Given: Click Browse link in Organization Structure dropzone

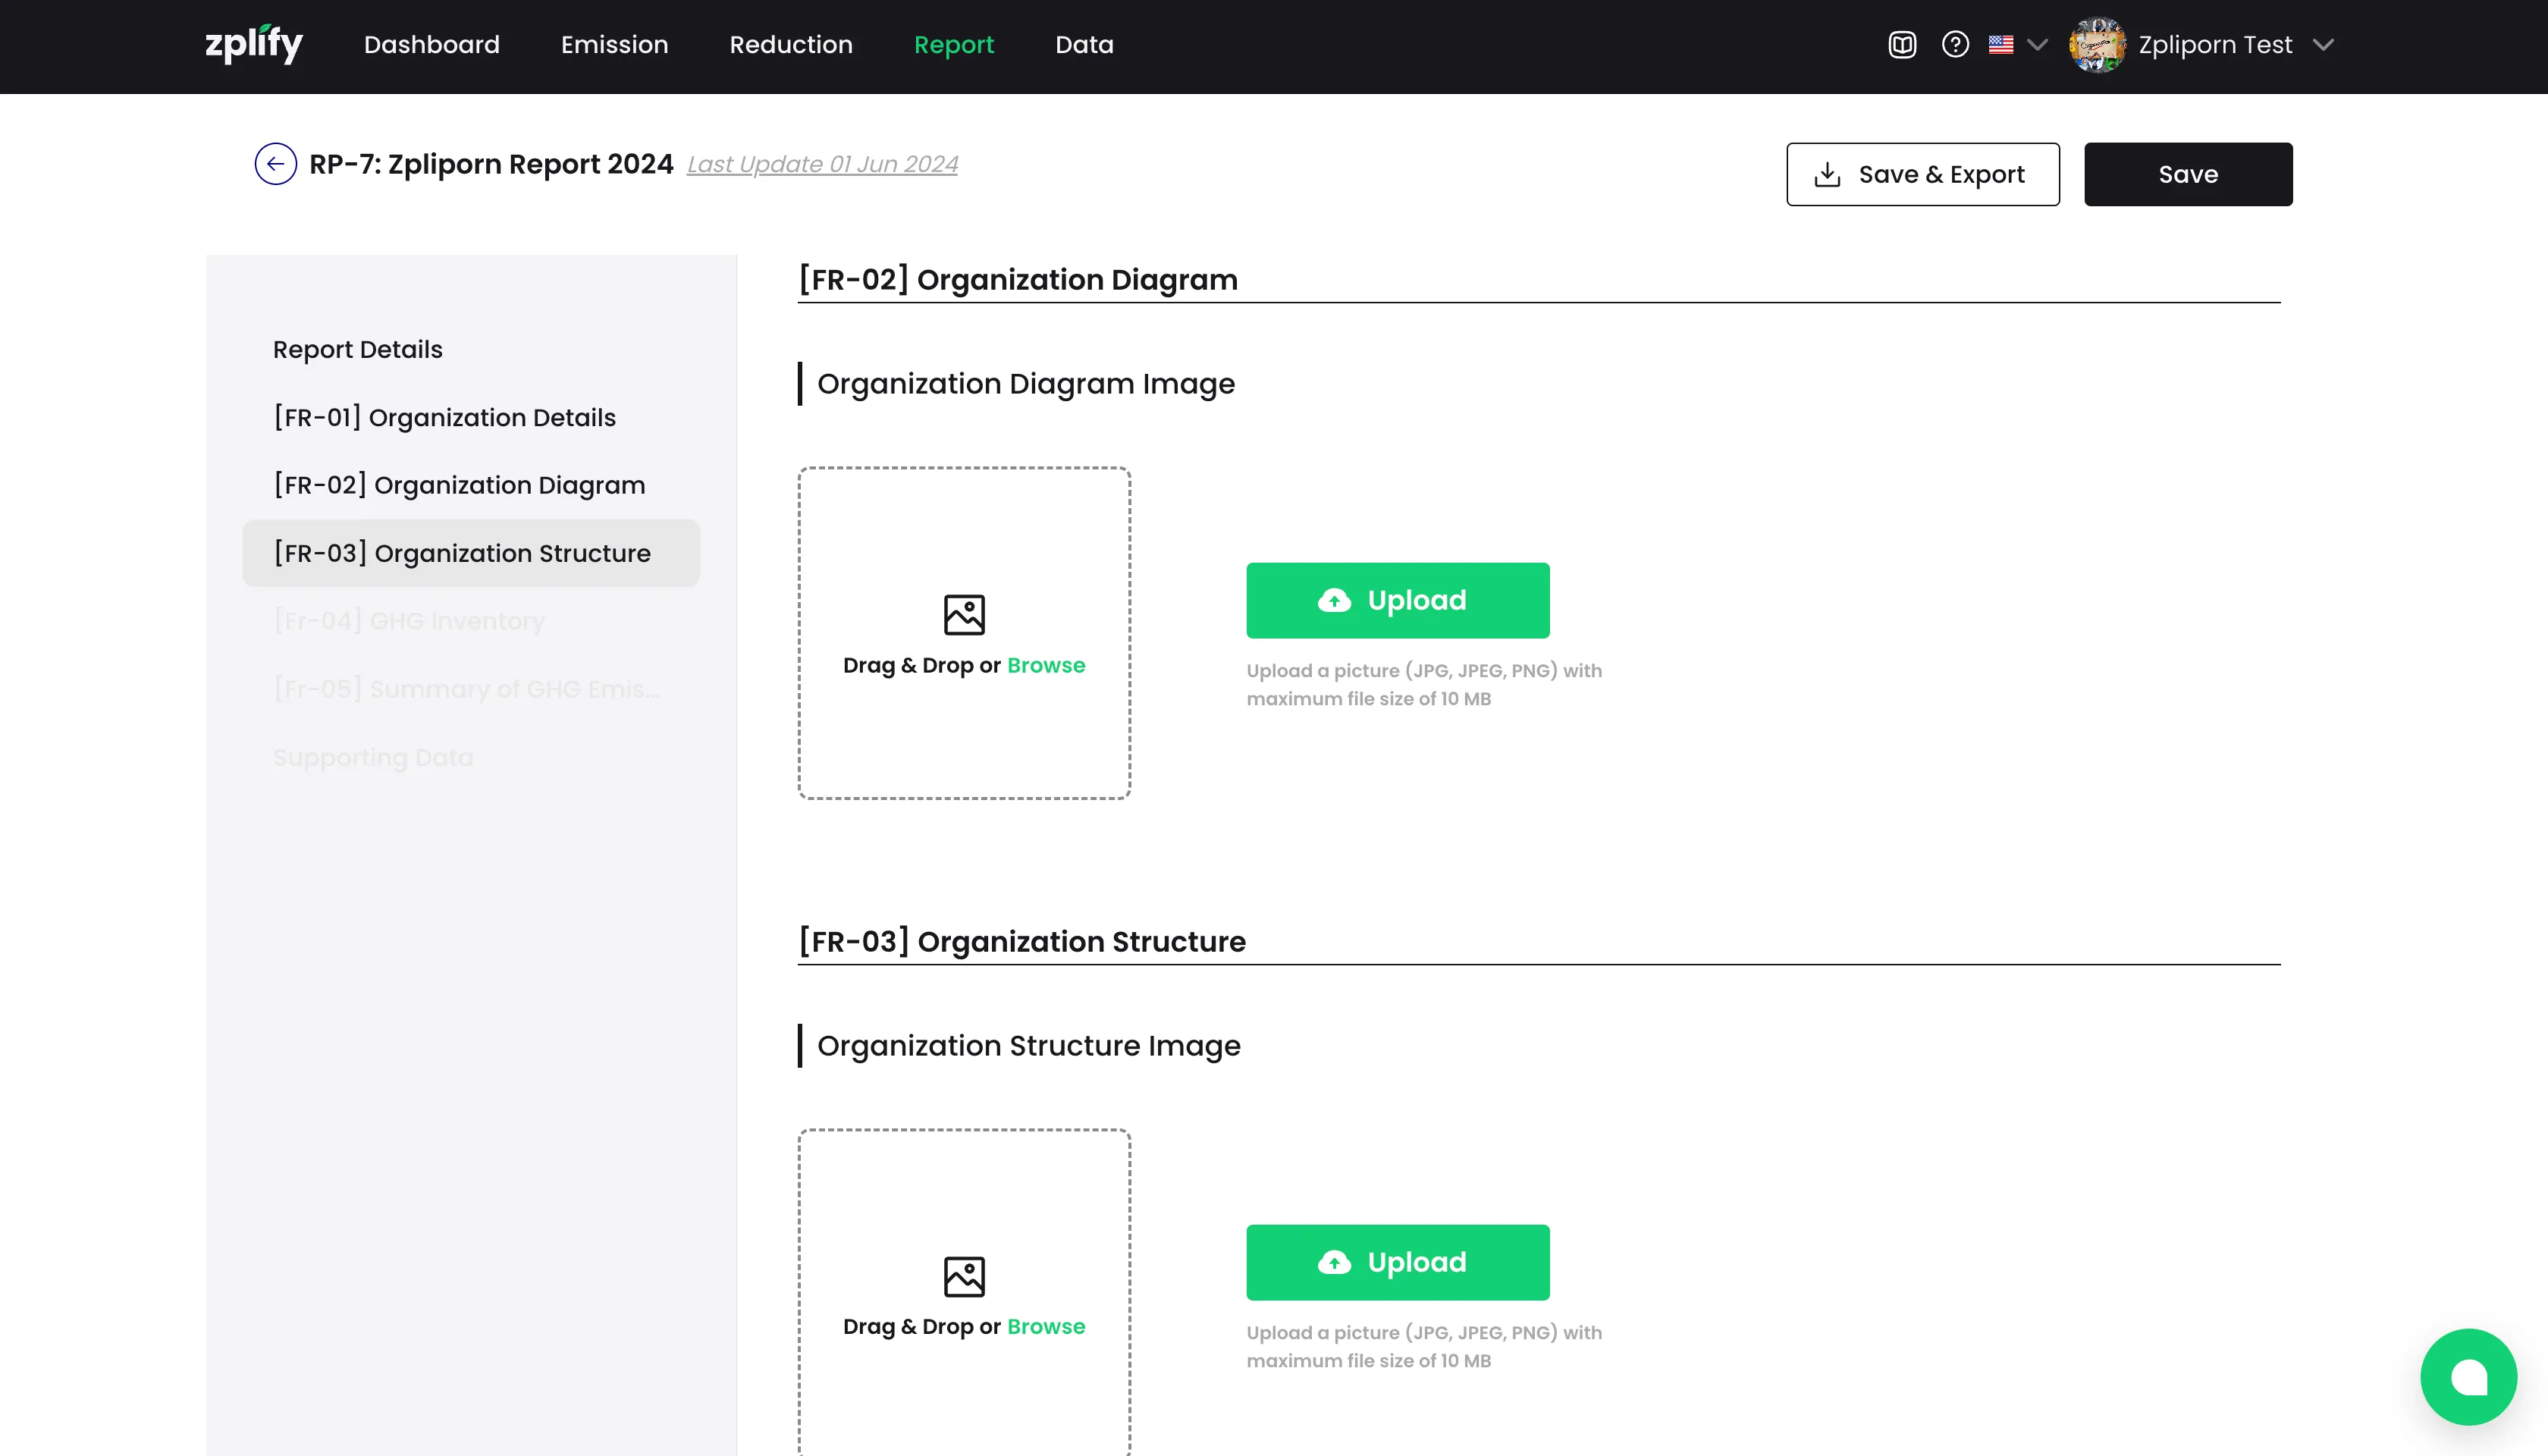Looking at the screenshot, I should [x=1046, y=1326].
